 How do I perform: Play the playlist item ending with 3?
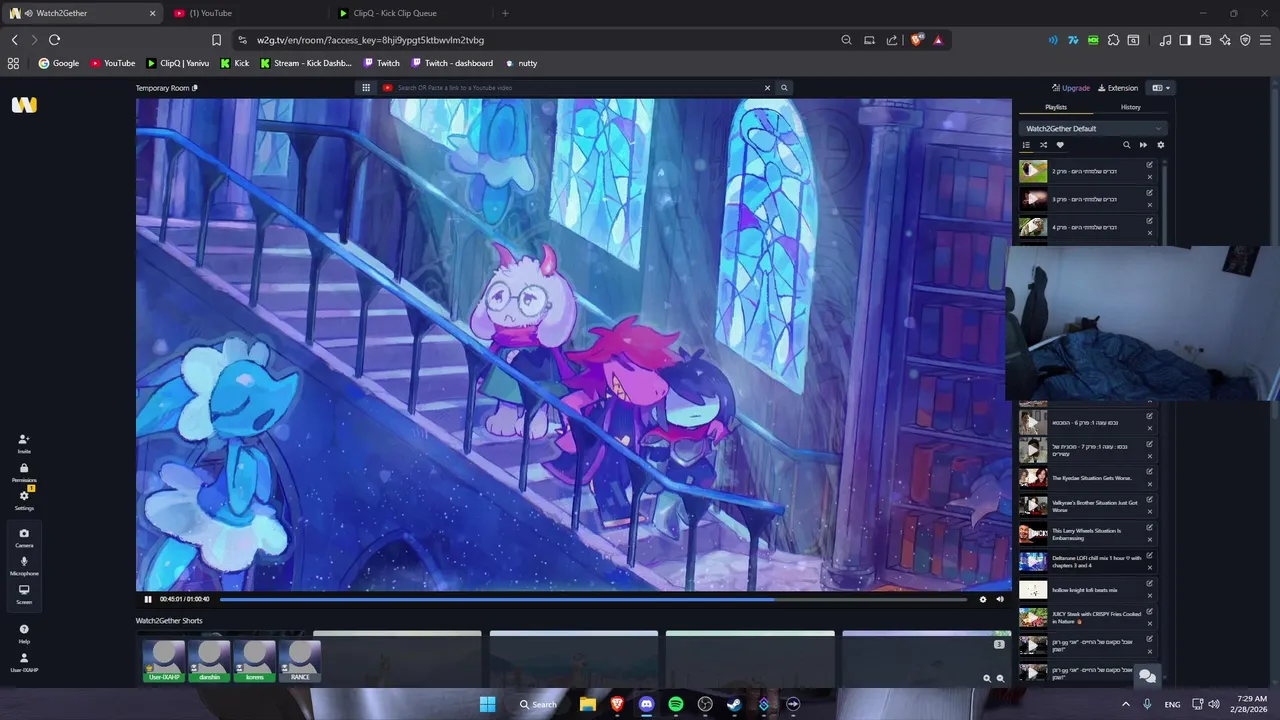(1033, 199)
